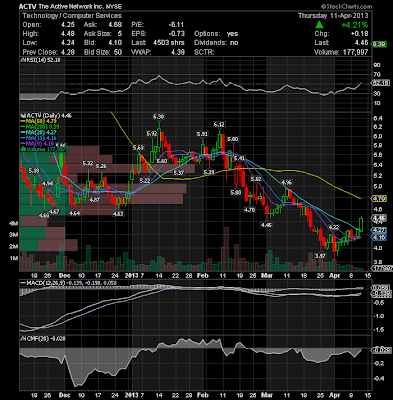
Task: Click 'Technology / Computer Services' sector text
Action: point(72,16)
